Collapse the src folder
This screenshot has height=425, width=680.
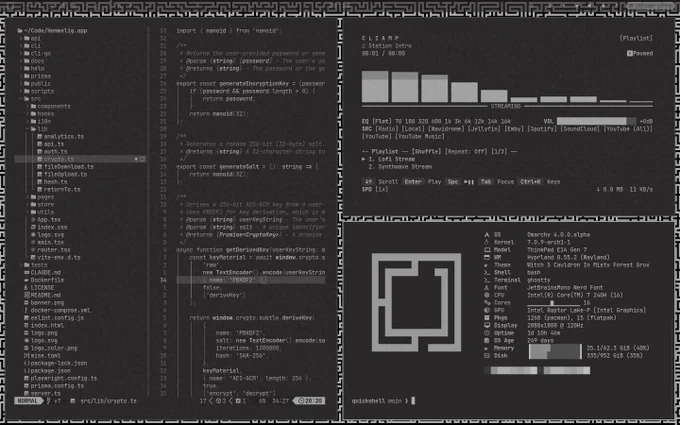pyautogui.click(x=21, y=99)
